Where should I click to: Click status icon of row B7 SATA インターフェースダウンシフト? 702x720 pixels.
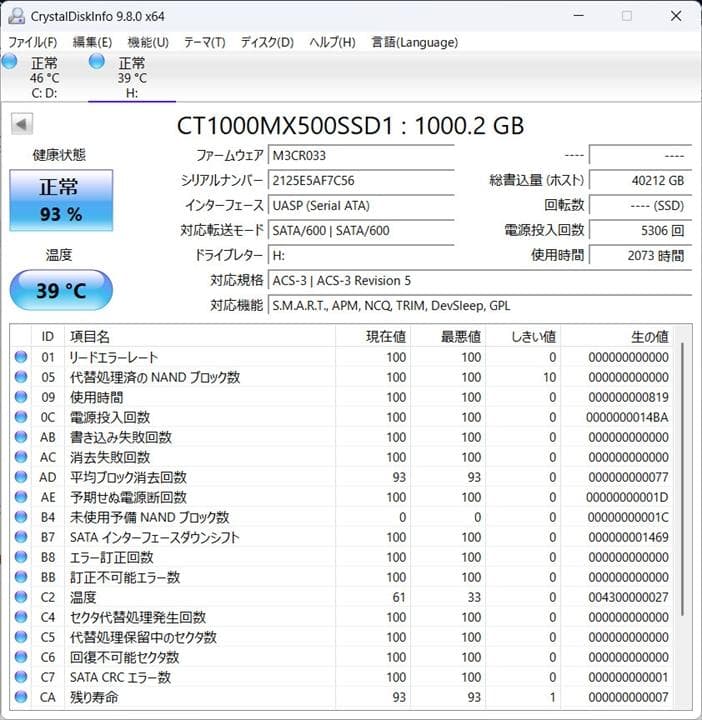pyautogui.click(x=21, y=537)
